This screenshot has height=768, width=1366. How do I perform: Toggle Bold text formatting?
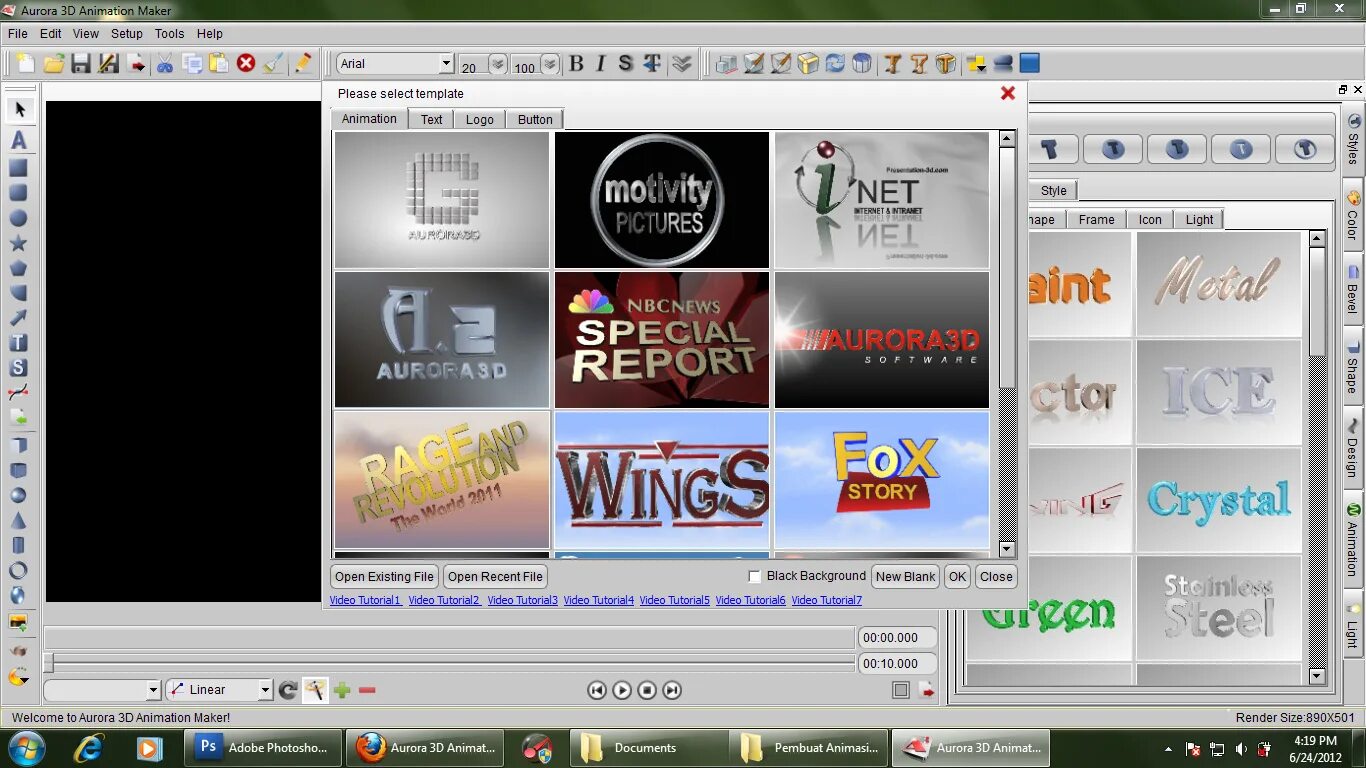coord(576,64)
